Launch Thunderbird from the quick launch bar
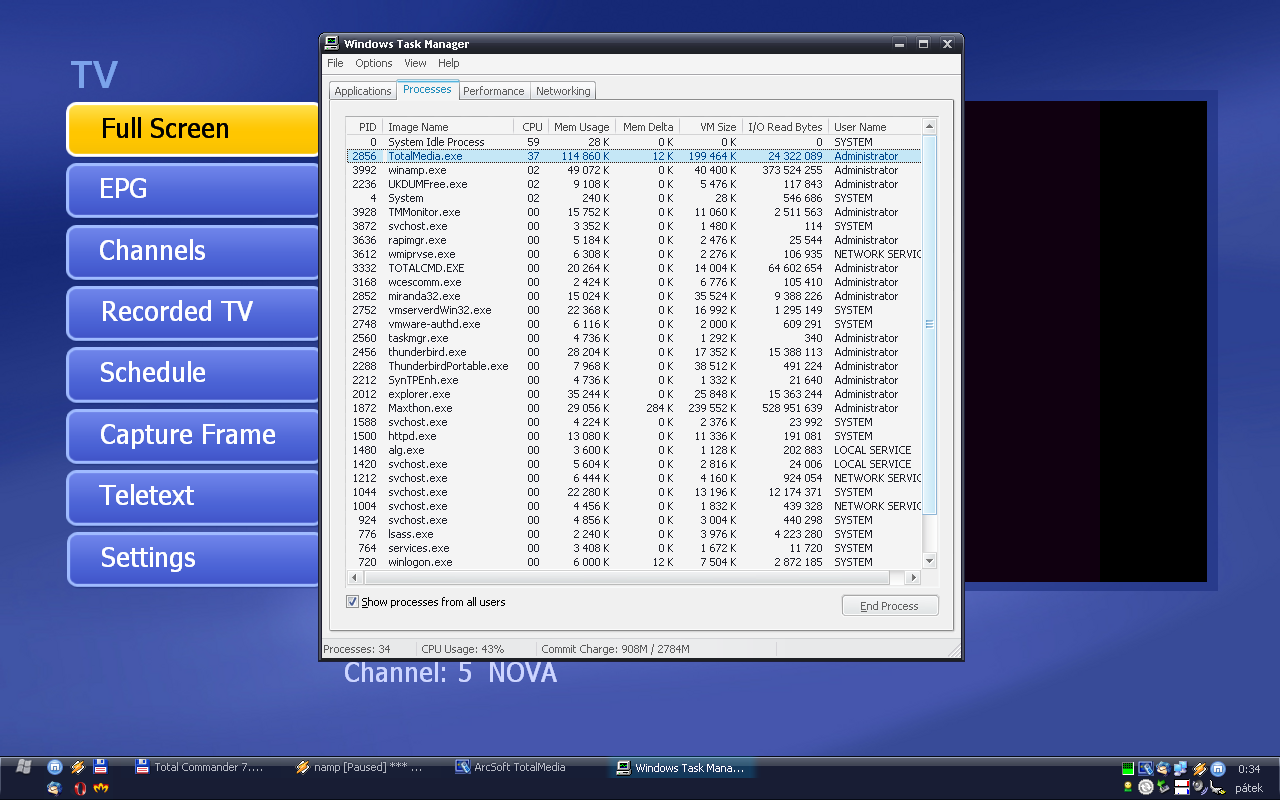This screenshot has width=1280, height=800. tap(55, 788)
